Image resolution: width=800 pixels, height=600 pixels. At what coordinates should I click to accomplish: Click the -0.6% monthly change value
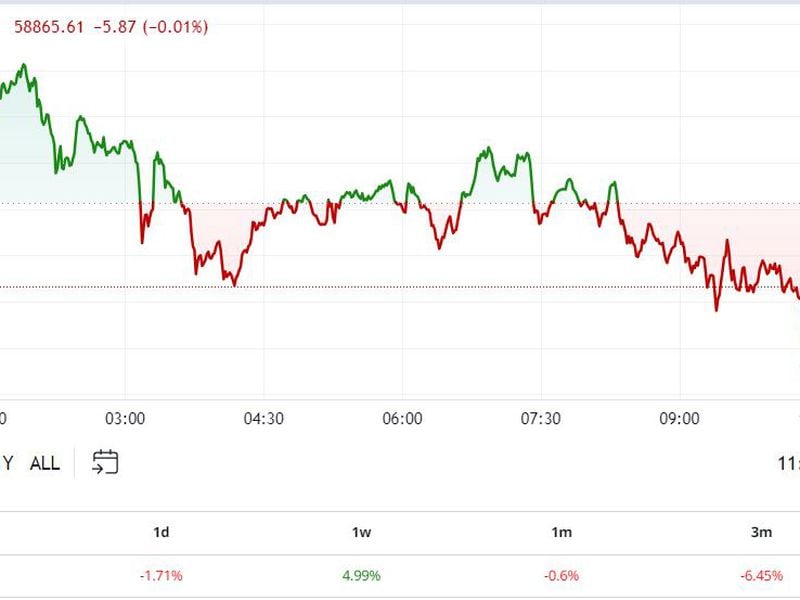tap(561, 575)
